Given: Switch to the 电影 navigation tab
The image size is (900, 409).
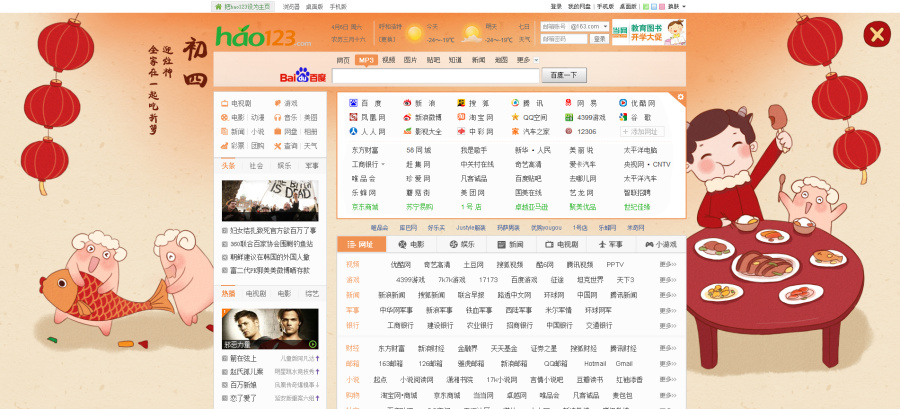Looking at the screenshot, I should [412, 244].
